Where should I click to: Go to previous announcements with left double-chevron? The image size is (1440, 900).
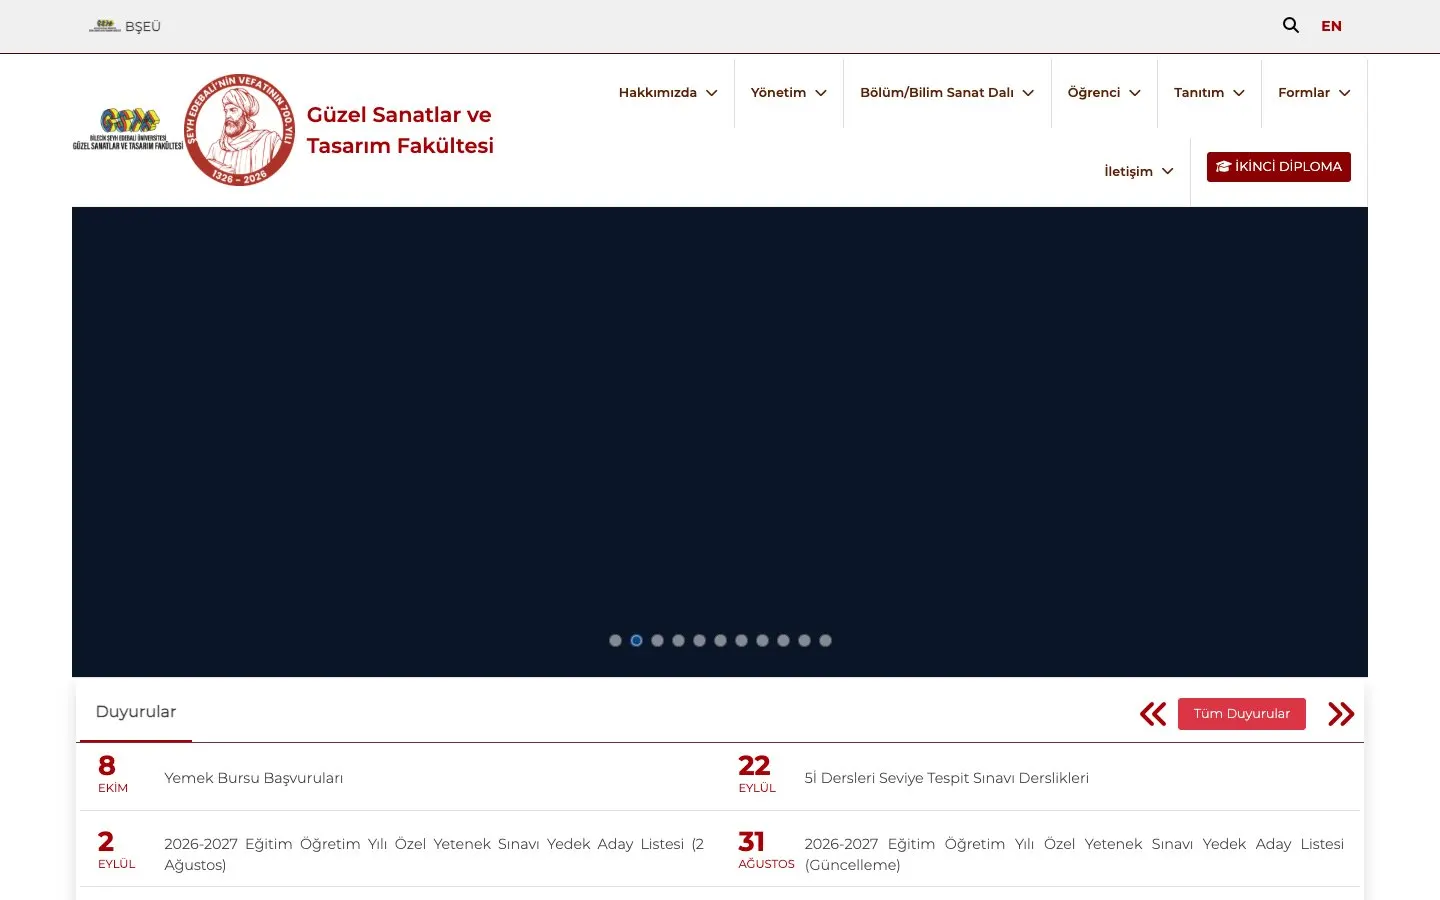tap(1153, 714)
